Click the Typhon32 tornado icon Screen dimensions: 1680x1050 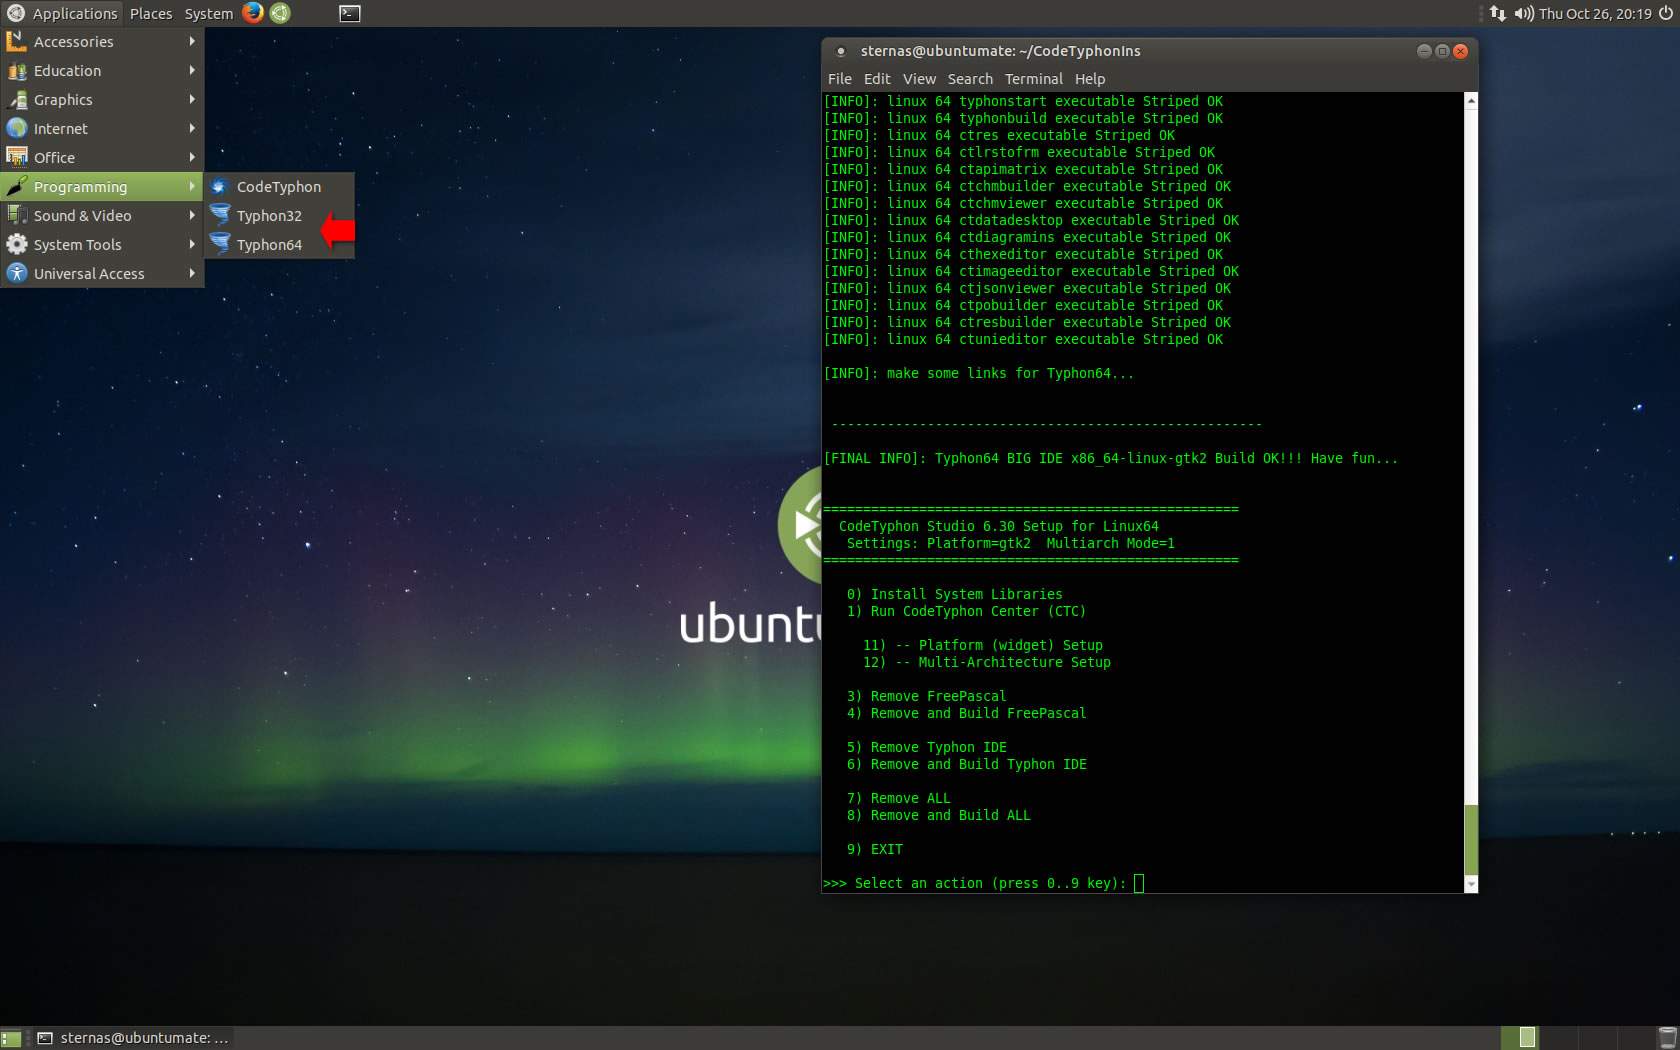(220, 215)
